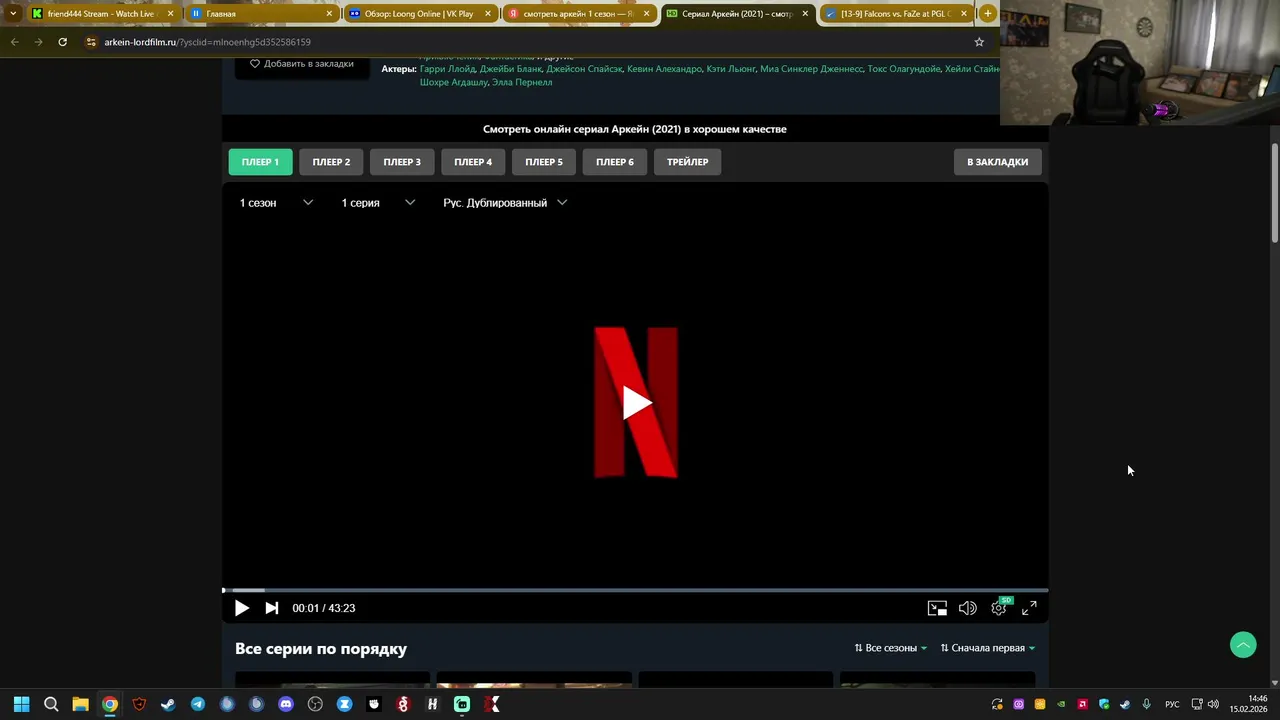Open Steam from the taskbar

(168, 704)
